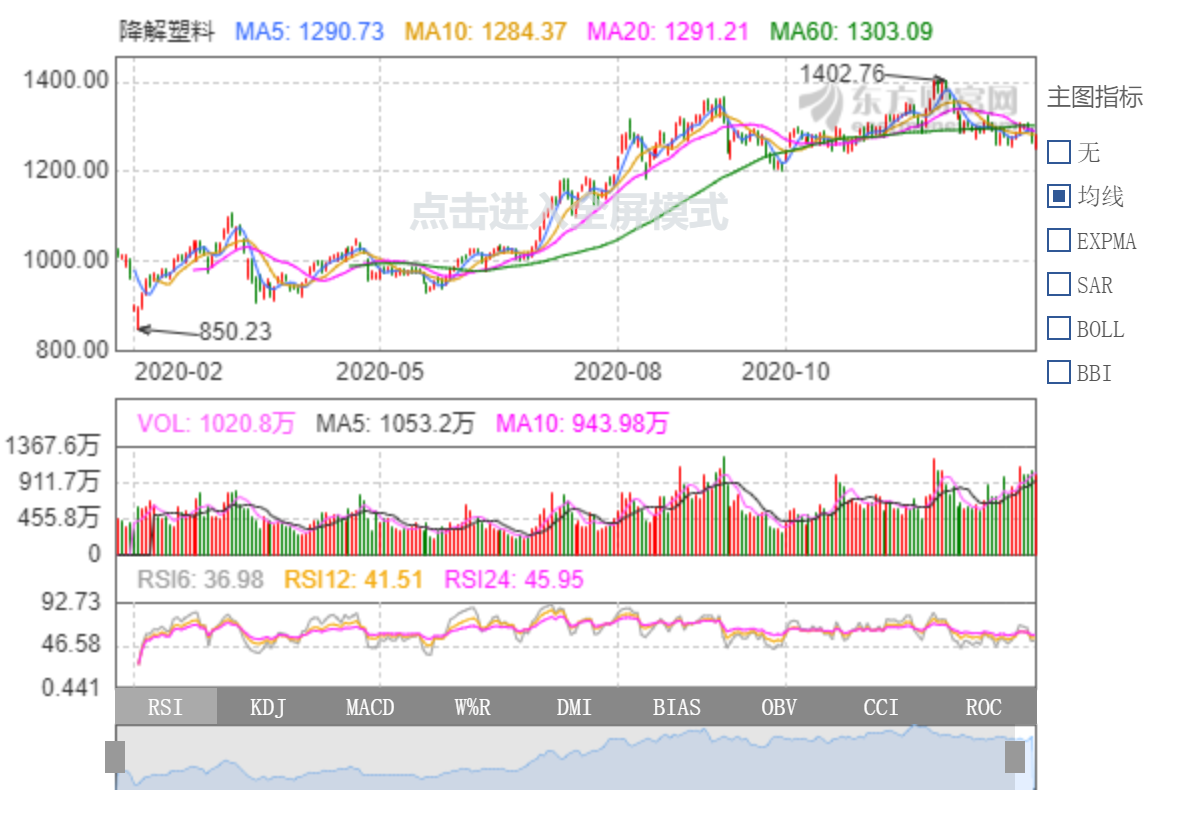This screenshot has height=816, width=1185.
Task: Enable the EXPMA indicator checkbox
Action: click(1059, 240)
